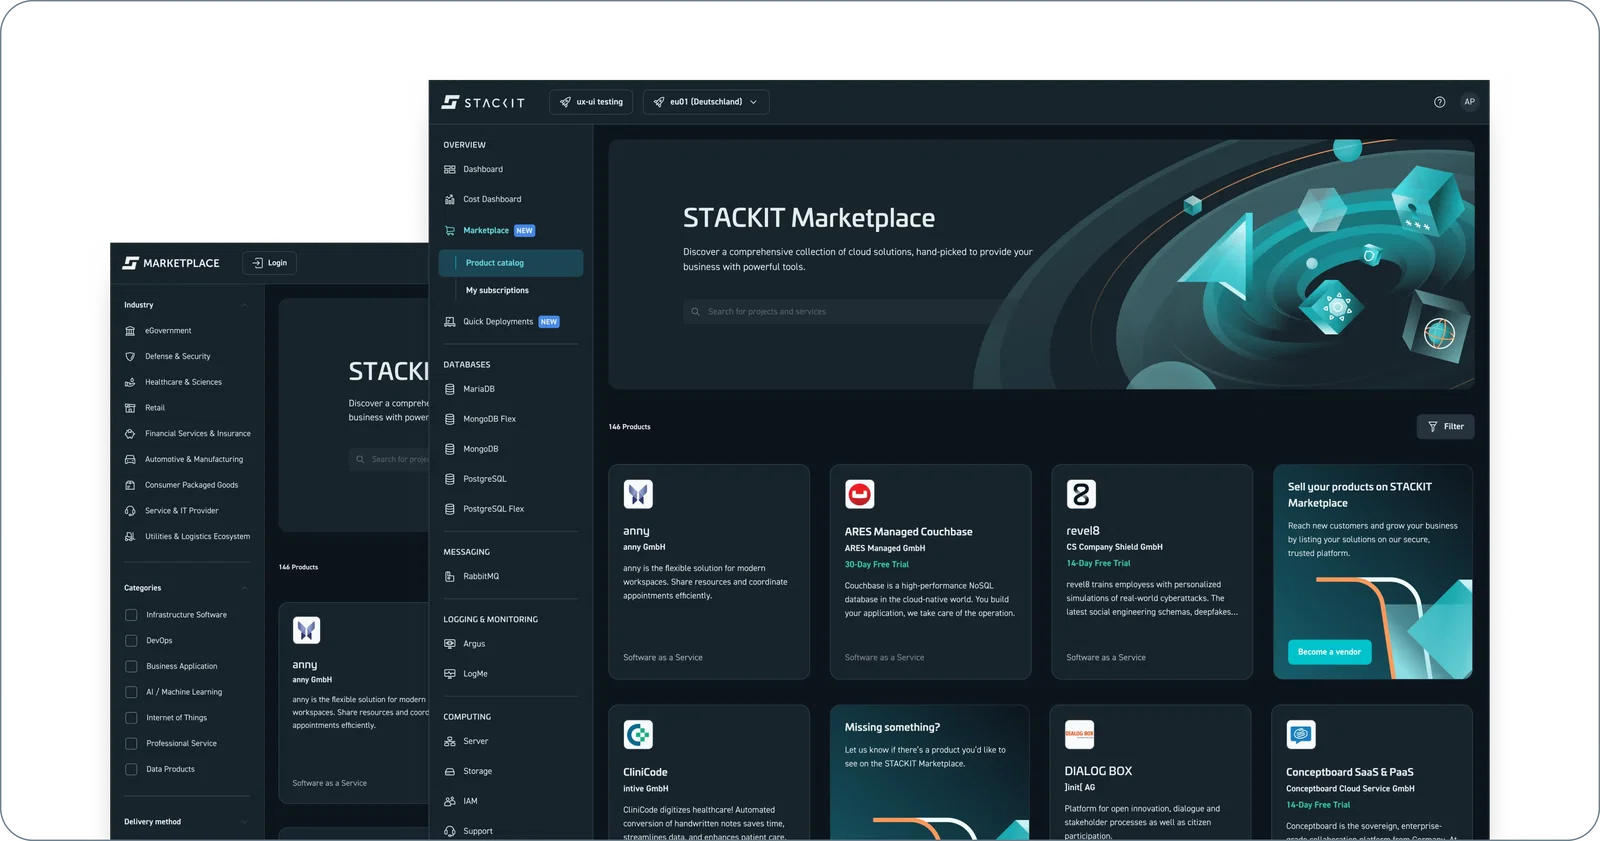Viewport: 1600px width, 841px height.
Task: Click the eGovernment industry icon in back window
Action: pos(130,330)
